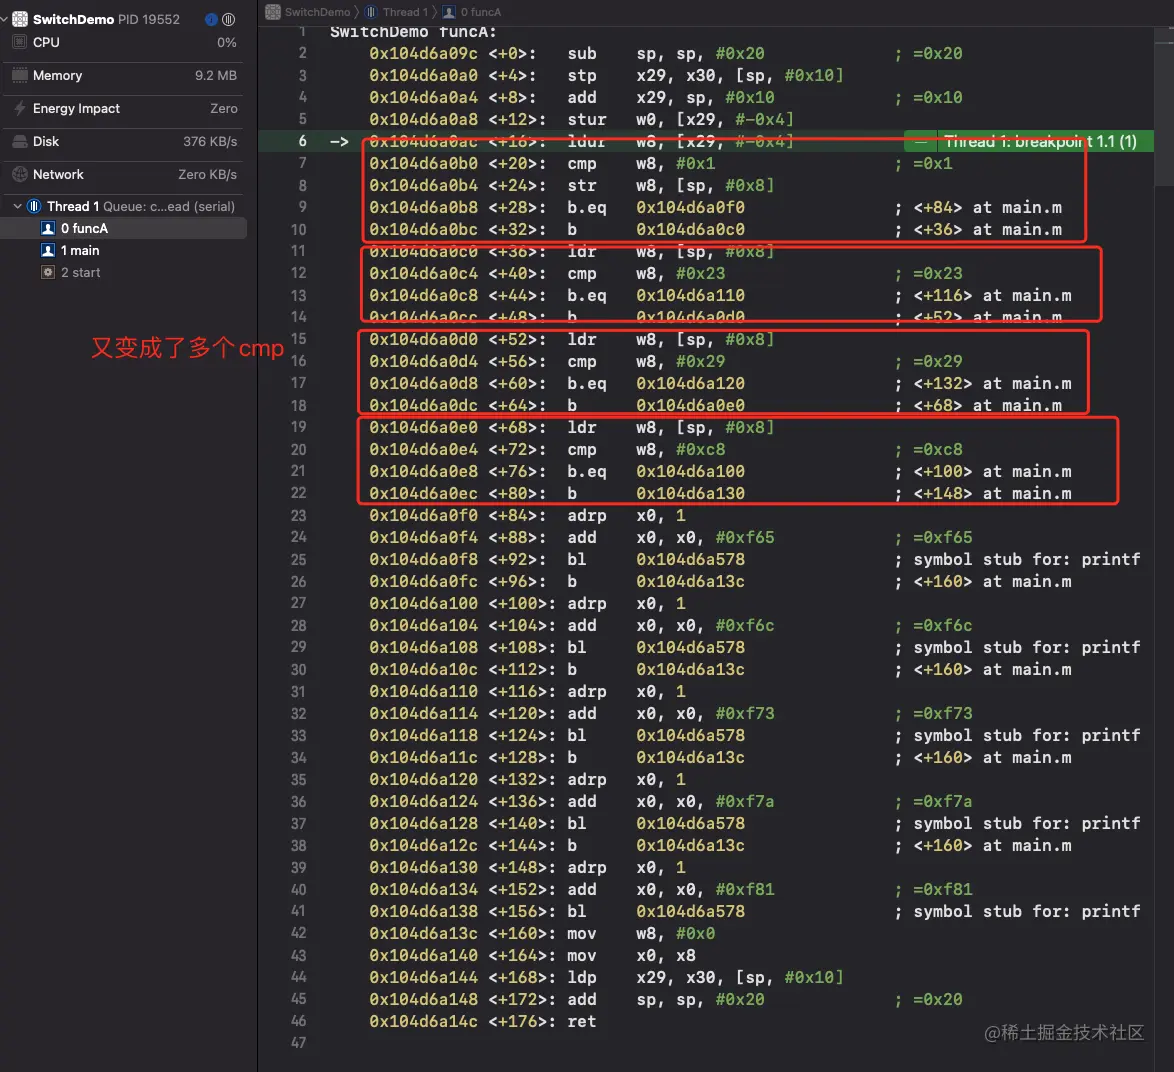The height and width of the screenshot is (1072, 1174).
Task: Click the funcA frame icon in jump bar
Action: (449, 12)
